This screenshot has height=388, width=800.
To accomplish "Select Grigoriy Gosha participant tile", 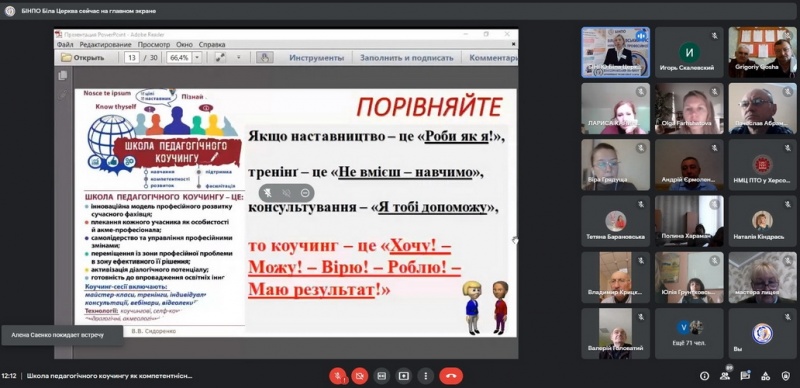I will (x=762, y=52).
